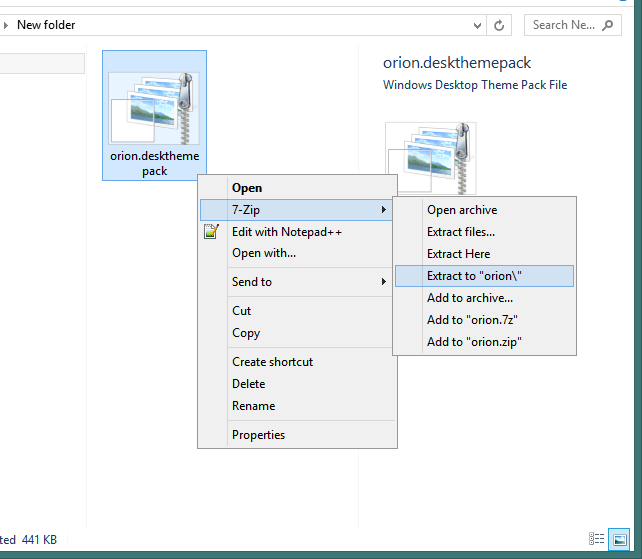
Task: Select Open archive from the 7-Zip submenu
Action: click(462, 210)
